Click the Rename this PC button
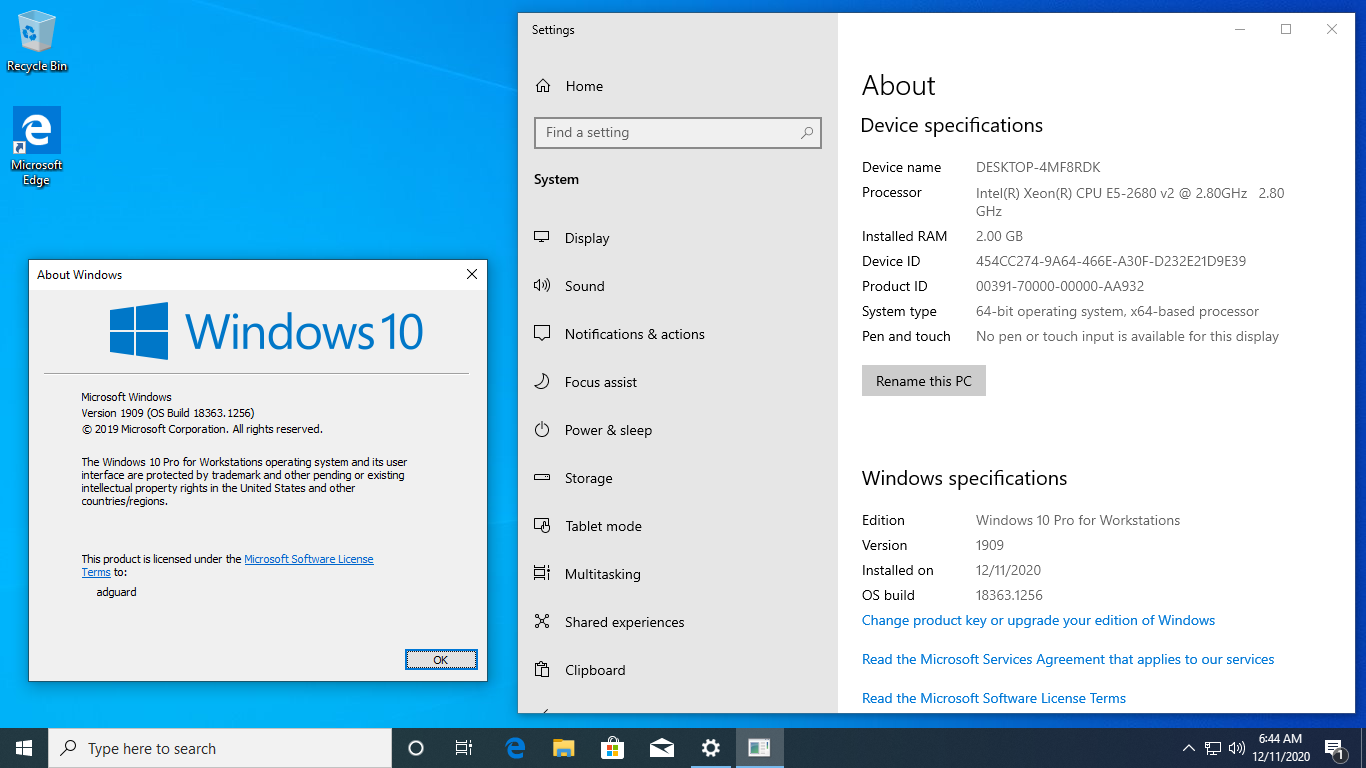The height and width of the screenshot is (768, 1366). [x=924, y=381]
